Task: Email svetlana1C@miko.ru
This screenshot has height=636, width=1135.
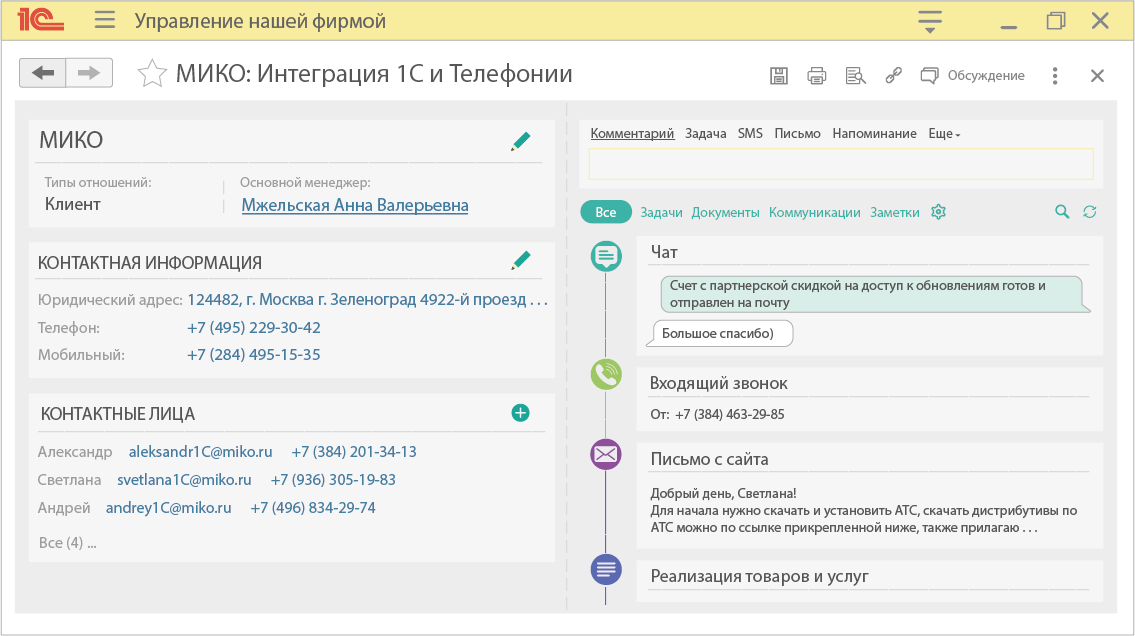Action: coord(185,480)
